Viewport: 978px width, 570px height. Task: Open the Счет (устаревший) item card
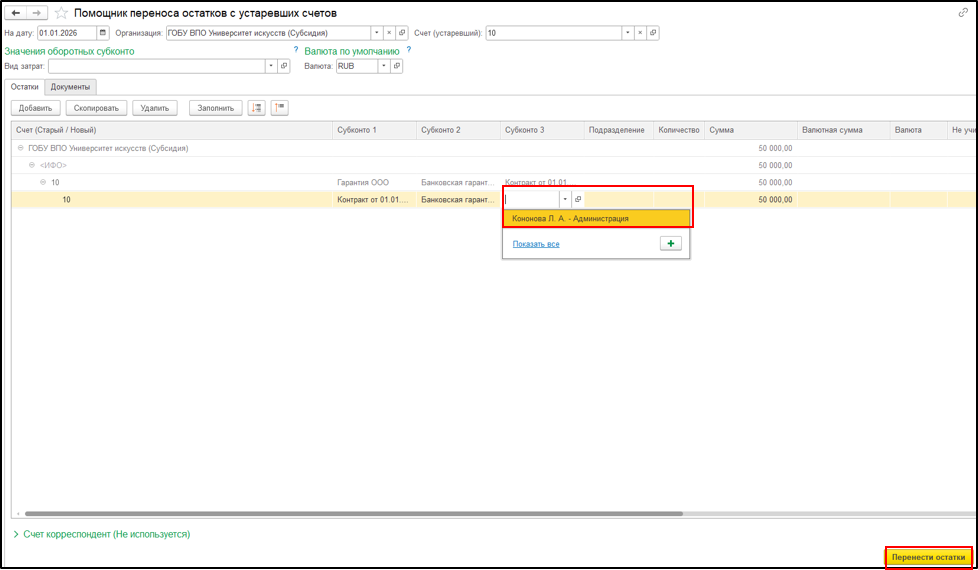coord(653,33)
